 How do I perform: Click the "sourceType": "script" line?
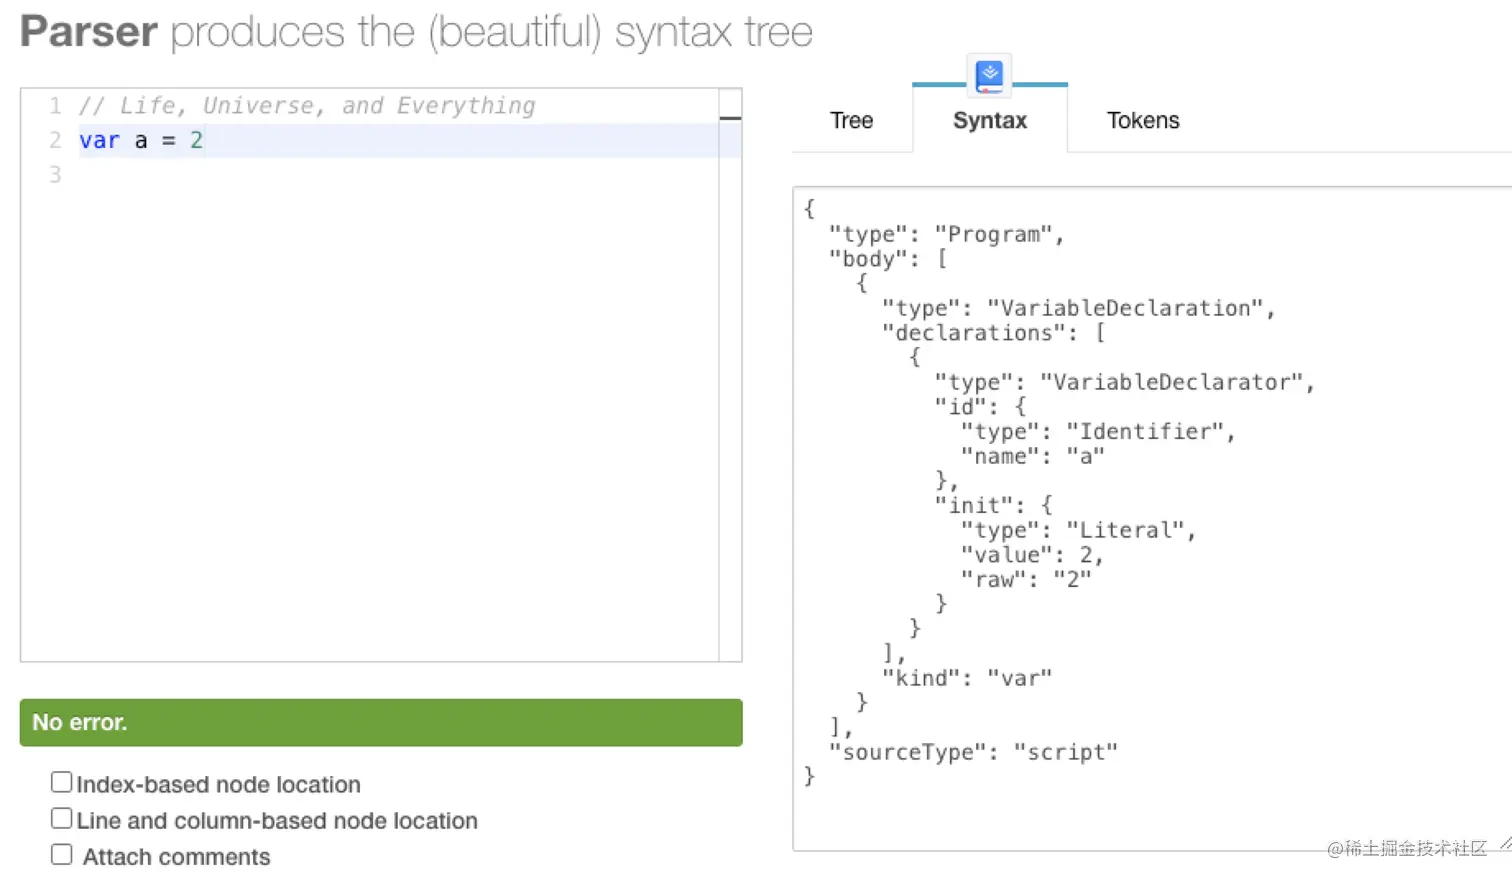(973, 752)
